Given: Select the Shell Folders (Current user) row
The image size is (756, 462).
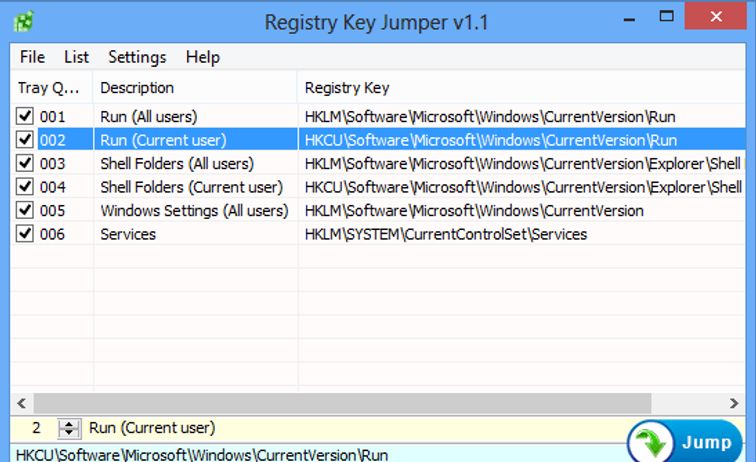Looking at the screenshot, I should [191, 187].
